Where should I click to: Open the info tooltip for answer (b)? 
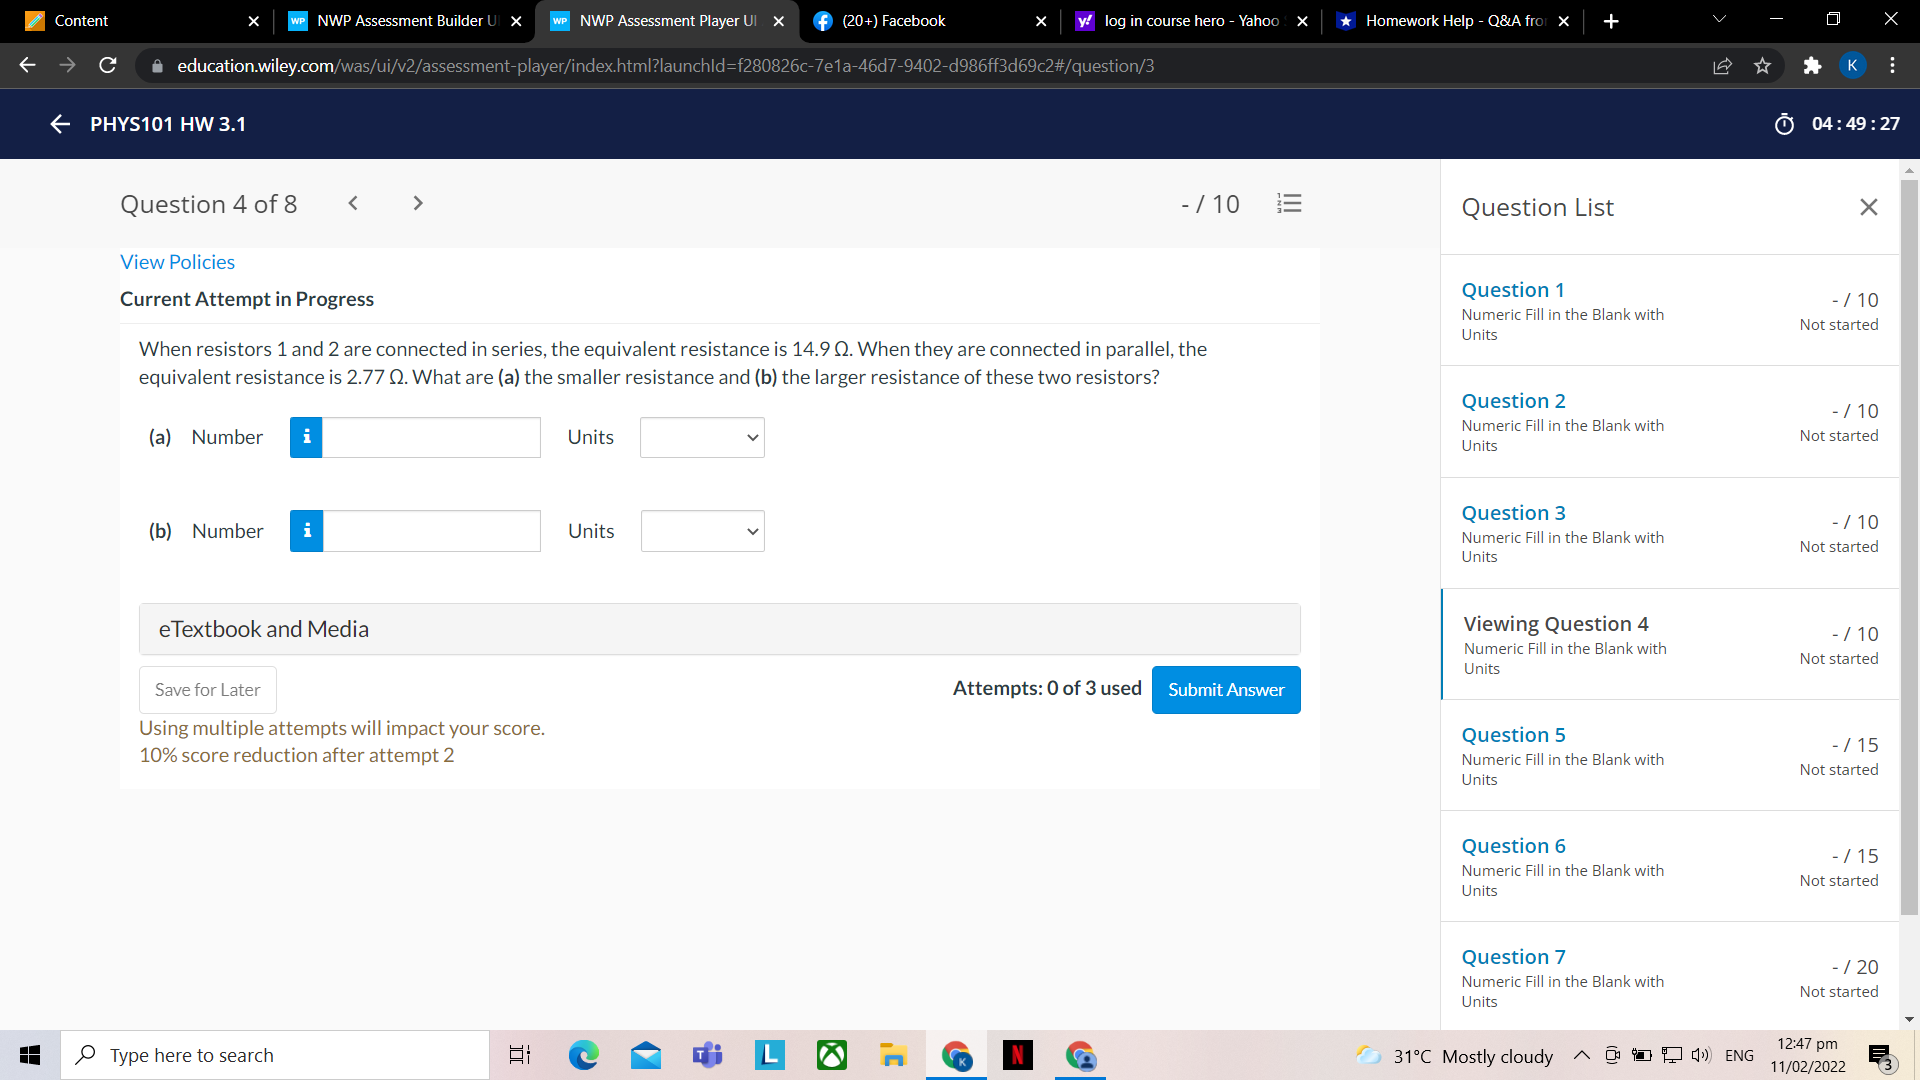click(306, 531)
